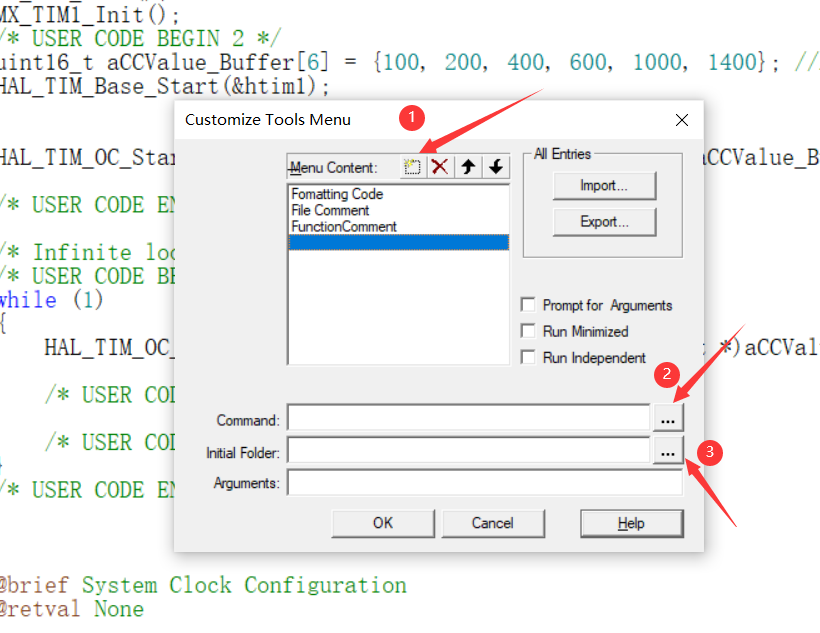Enable Prompt for Arguments checkbox
The width and height of the screenshot is (820, 633).
528,304
